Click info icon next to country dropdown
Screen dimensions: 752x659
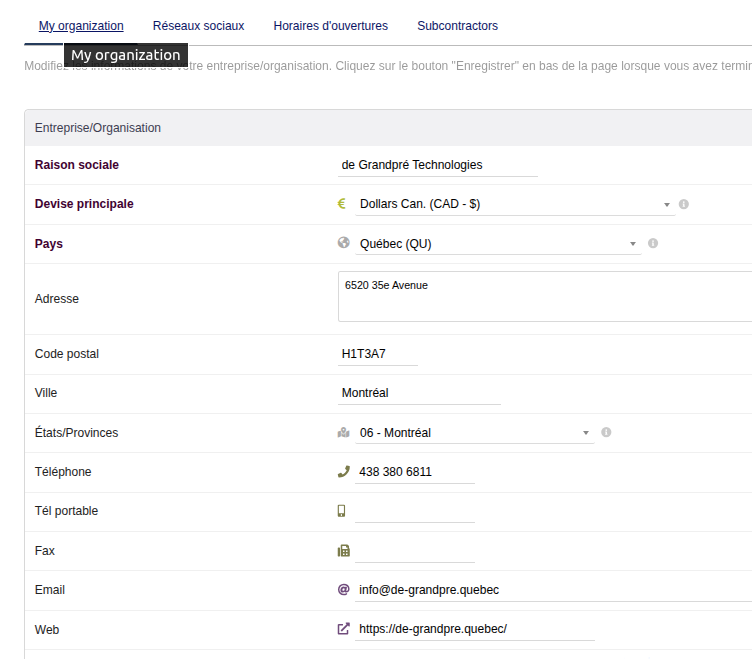coord(653,243)
